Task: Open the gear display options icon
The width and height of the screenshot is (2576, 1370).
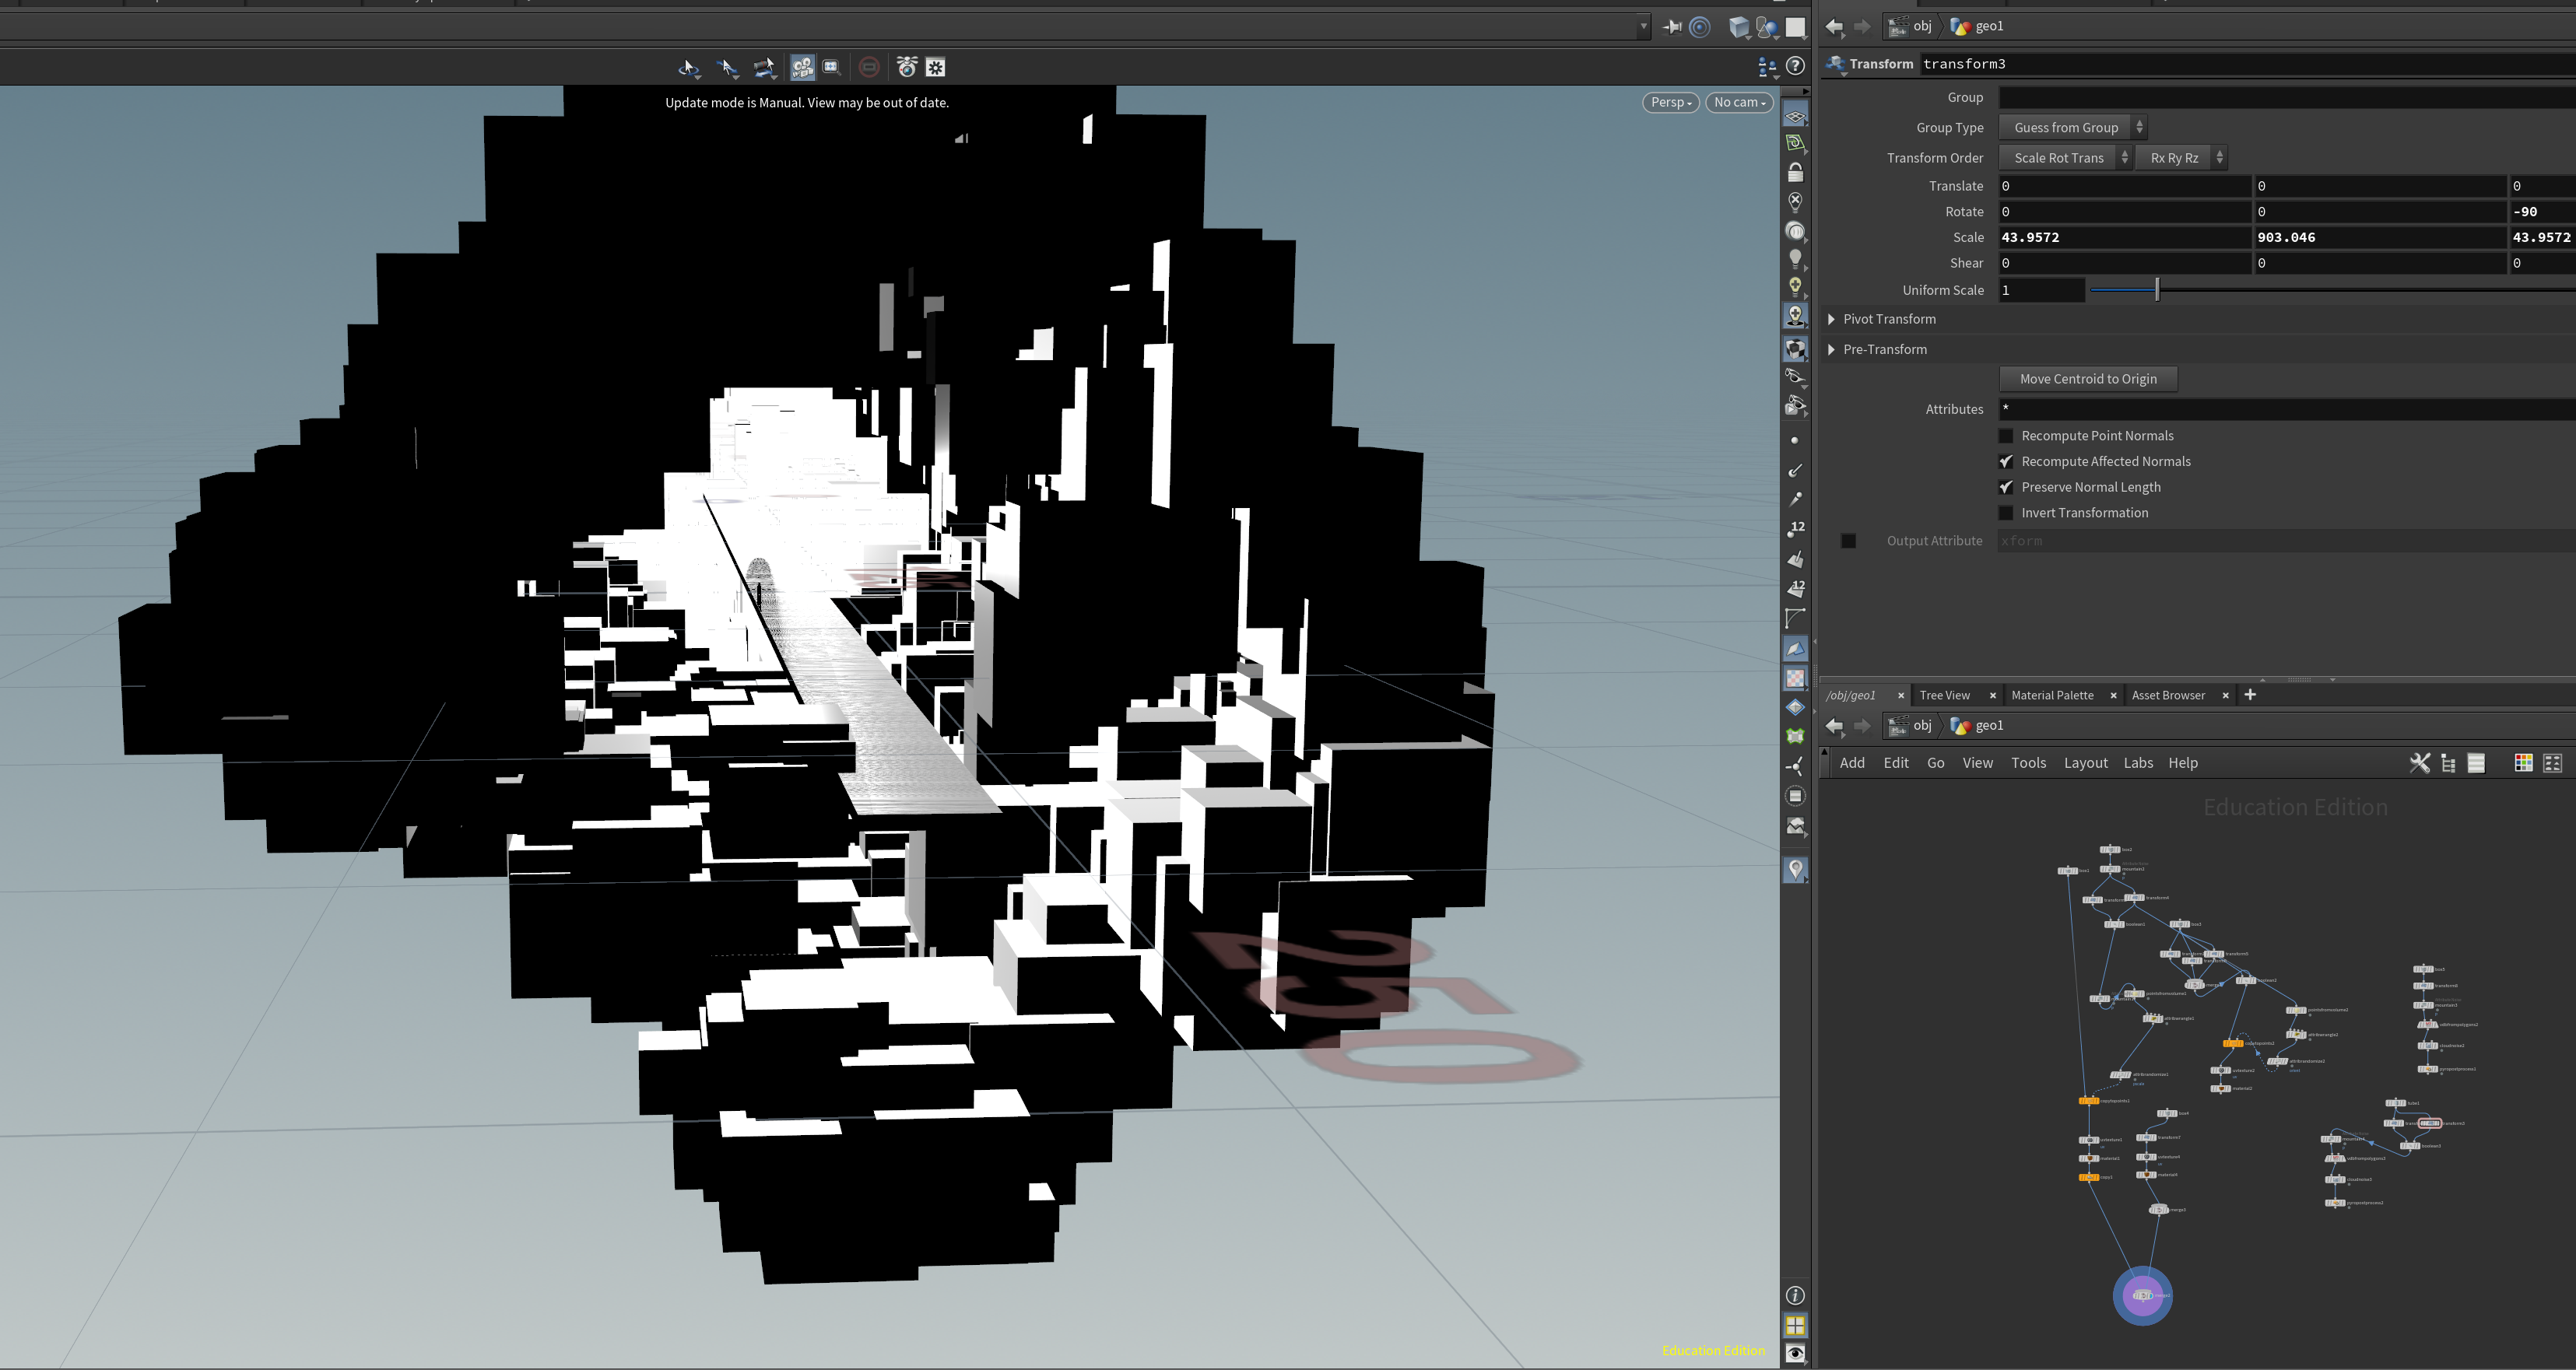Action: click(x=936, y=67)
